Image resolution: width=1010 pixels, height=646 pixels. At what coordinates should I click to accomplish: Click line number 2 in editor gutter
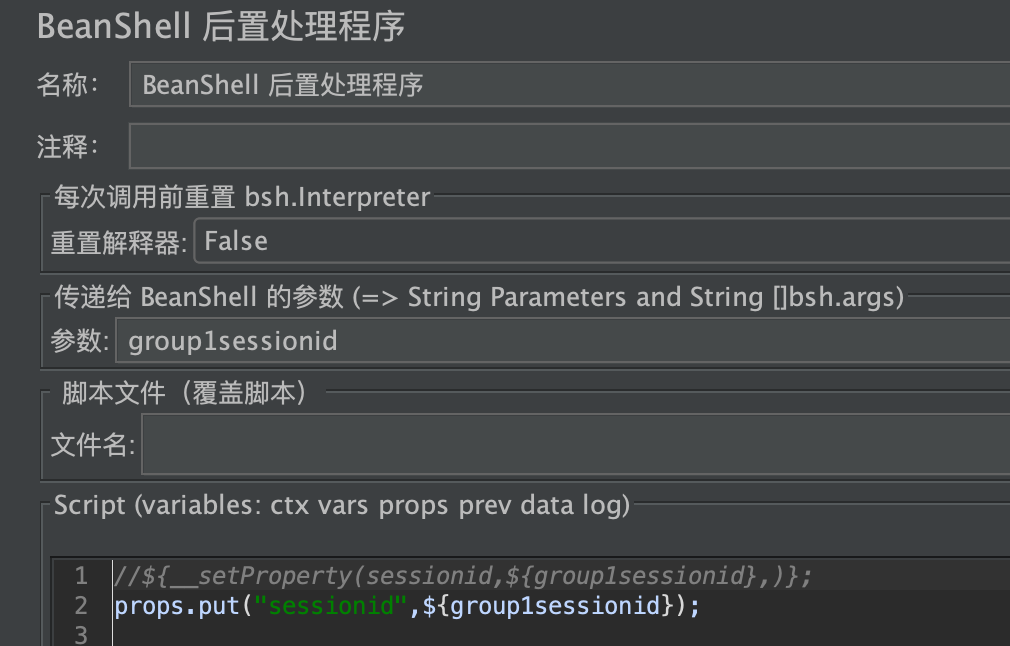click(81, 605)
